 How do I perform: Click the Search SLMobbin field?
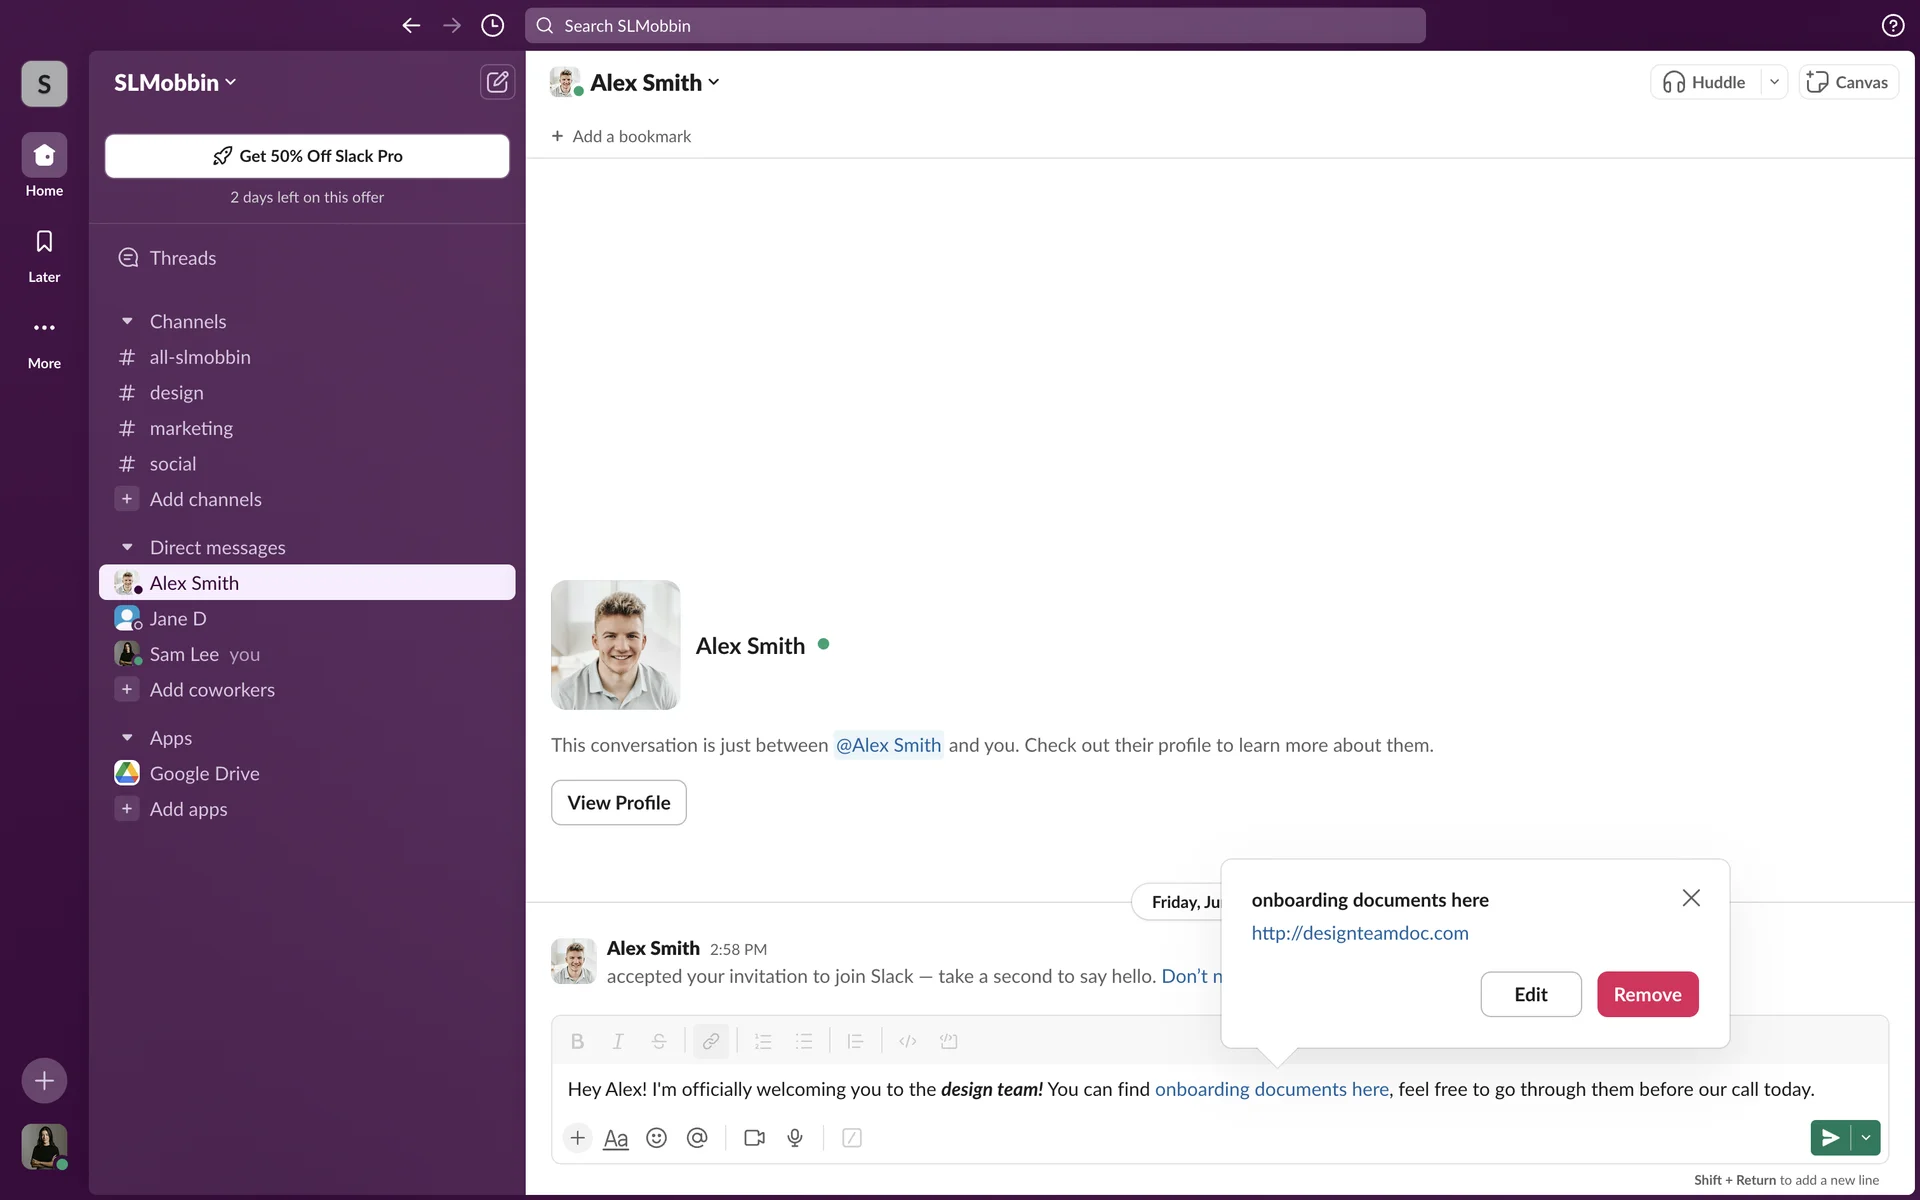[975, 26]
